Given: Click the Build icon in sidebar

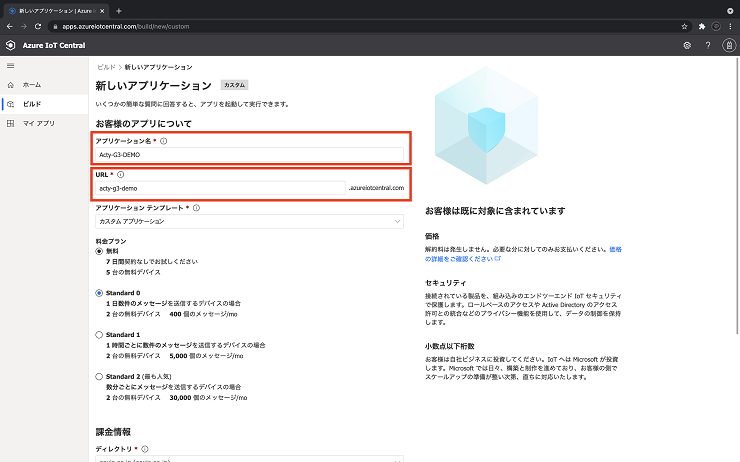Looking at the screenshot, I should [x=11, y=104].
